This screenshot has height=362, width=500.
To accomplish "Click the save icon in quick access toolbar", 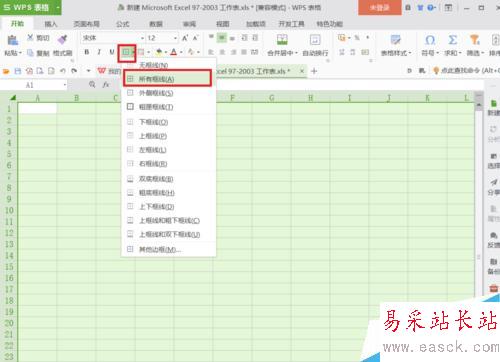I will [x=18, y=71].
